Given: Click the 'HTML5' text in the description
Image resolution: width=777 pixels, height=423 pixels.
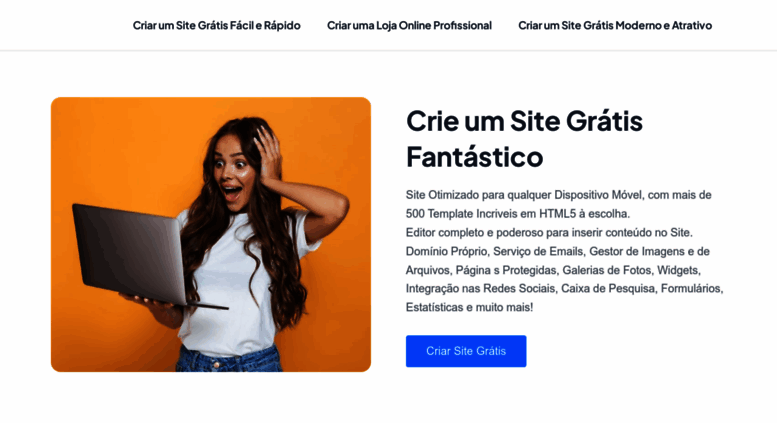Looking at the screenshot, I should (557, 214).
